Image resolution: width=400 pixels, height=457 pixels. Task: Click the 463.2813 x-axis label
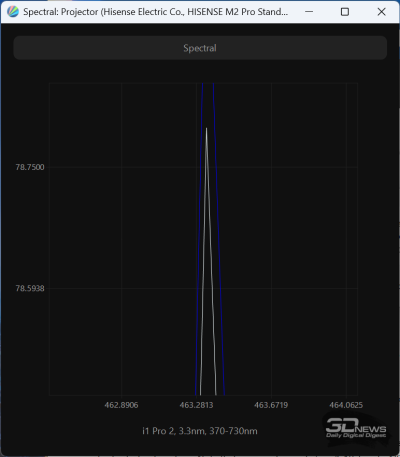196,405
